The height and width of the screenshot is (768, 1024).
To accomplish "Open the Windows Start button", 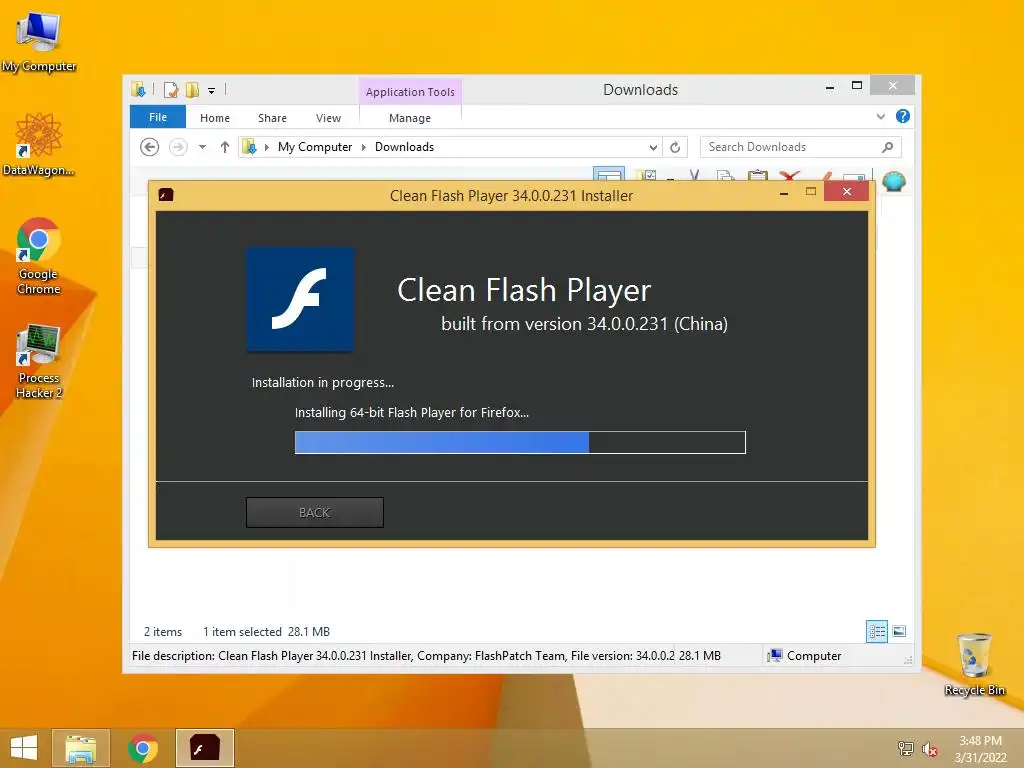I will pyautogui.click(x=24, y=748).
